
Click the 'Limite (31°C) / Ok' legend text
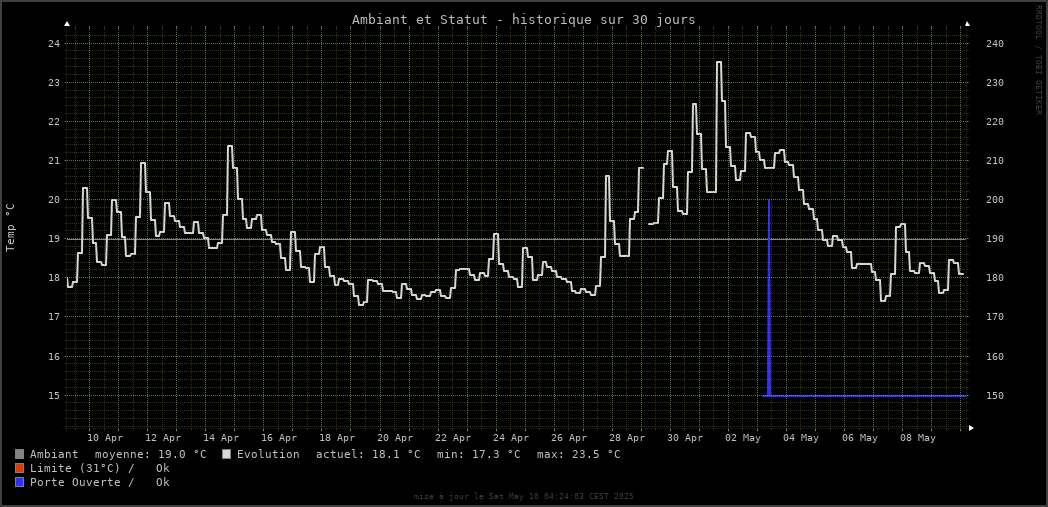100,468
